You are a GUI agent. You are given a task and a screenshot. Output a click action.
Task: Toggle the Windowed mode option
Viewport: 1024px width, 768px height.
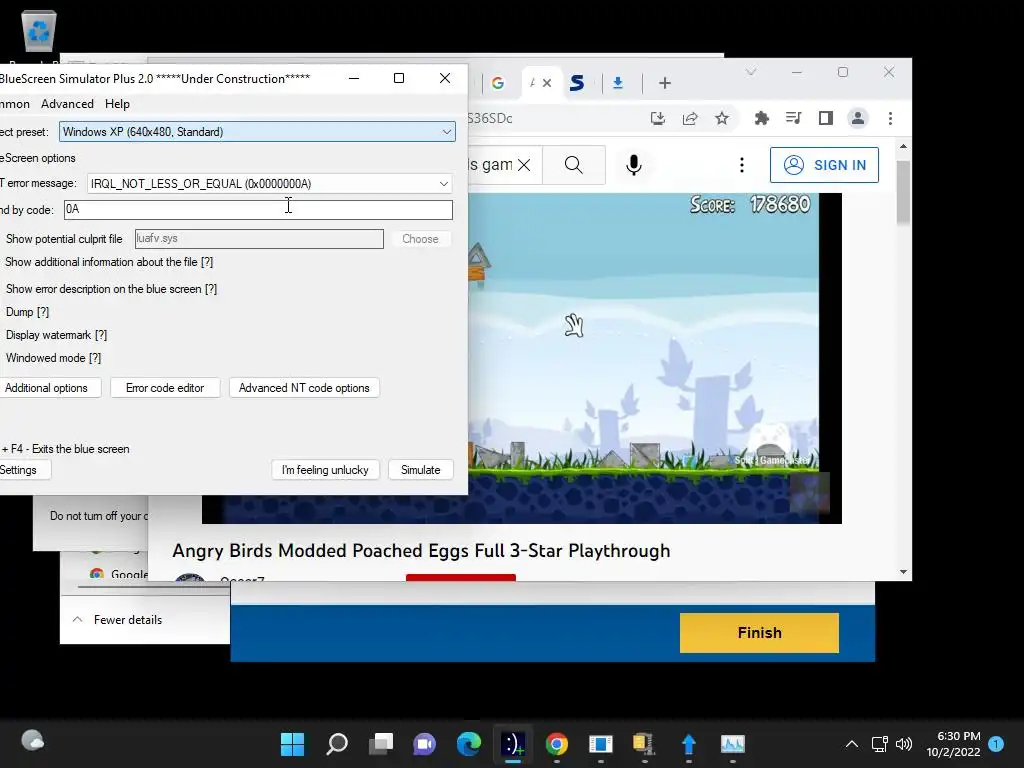(x=54, y=358)
